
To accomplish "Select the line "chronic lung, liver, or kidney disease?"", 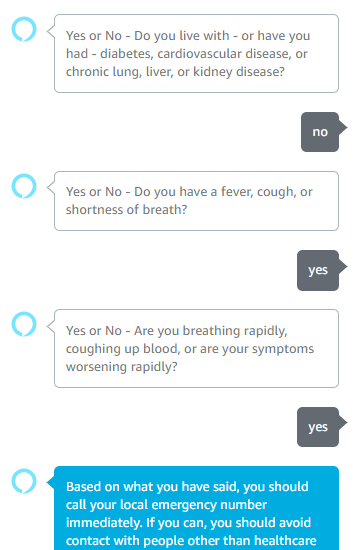I will [175, 72].
